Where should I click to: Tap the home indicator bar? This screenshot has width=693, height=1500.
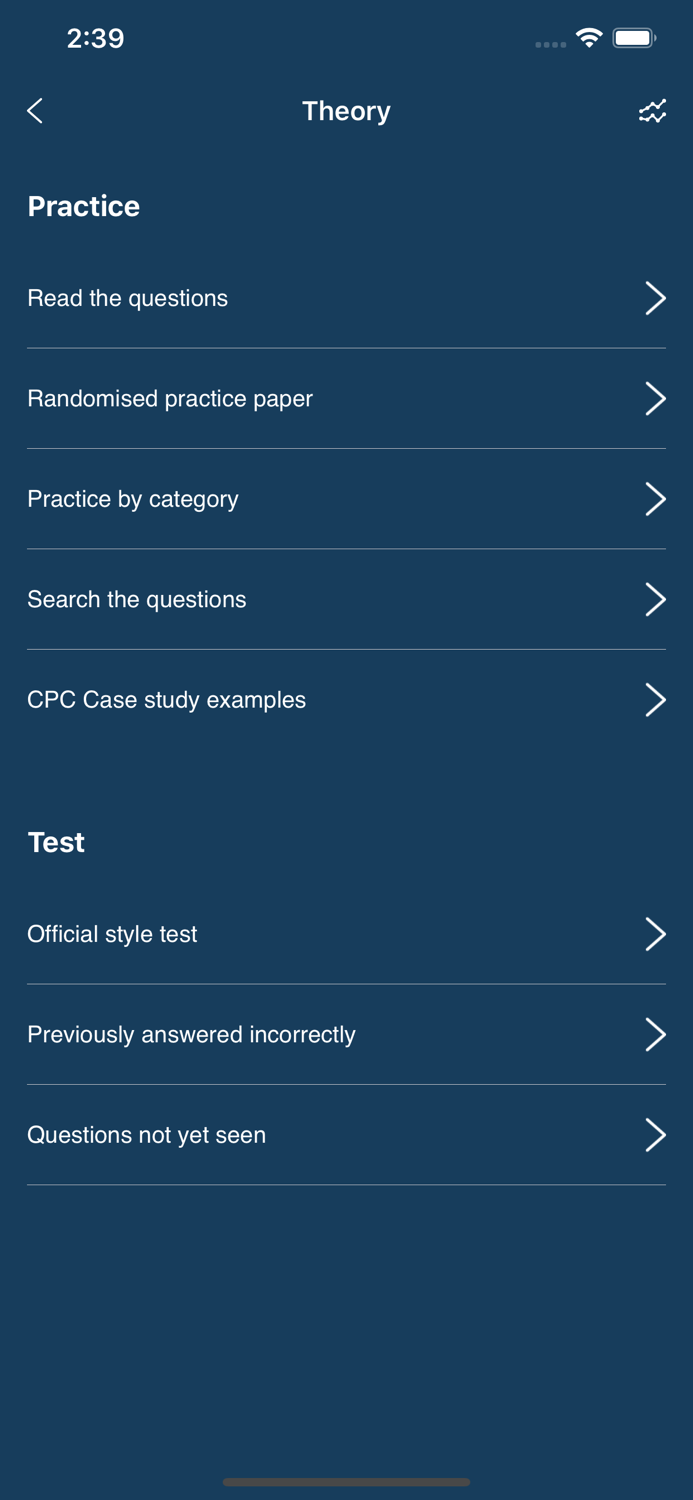[346, 1482]
